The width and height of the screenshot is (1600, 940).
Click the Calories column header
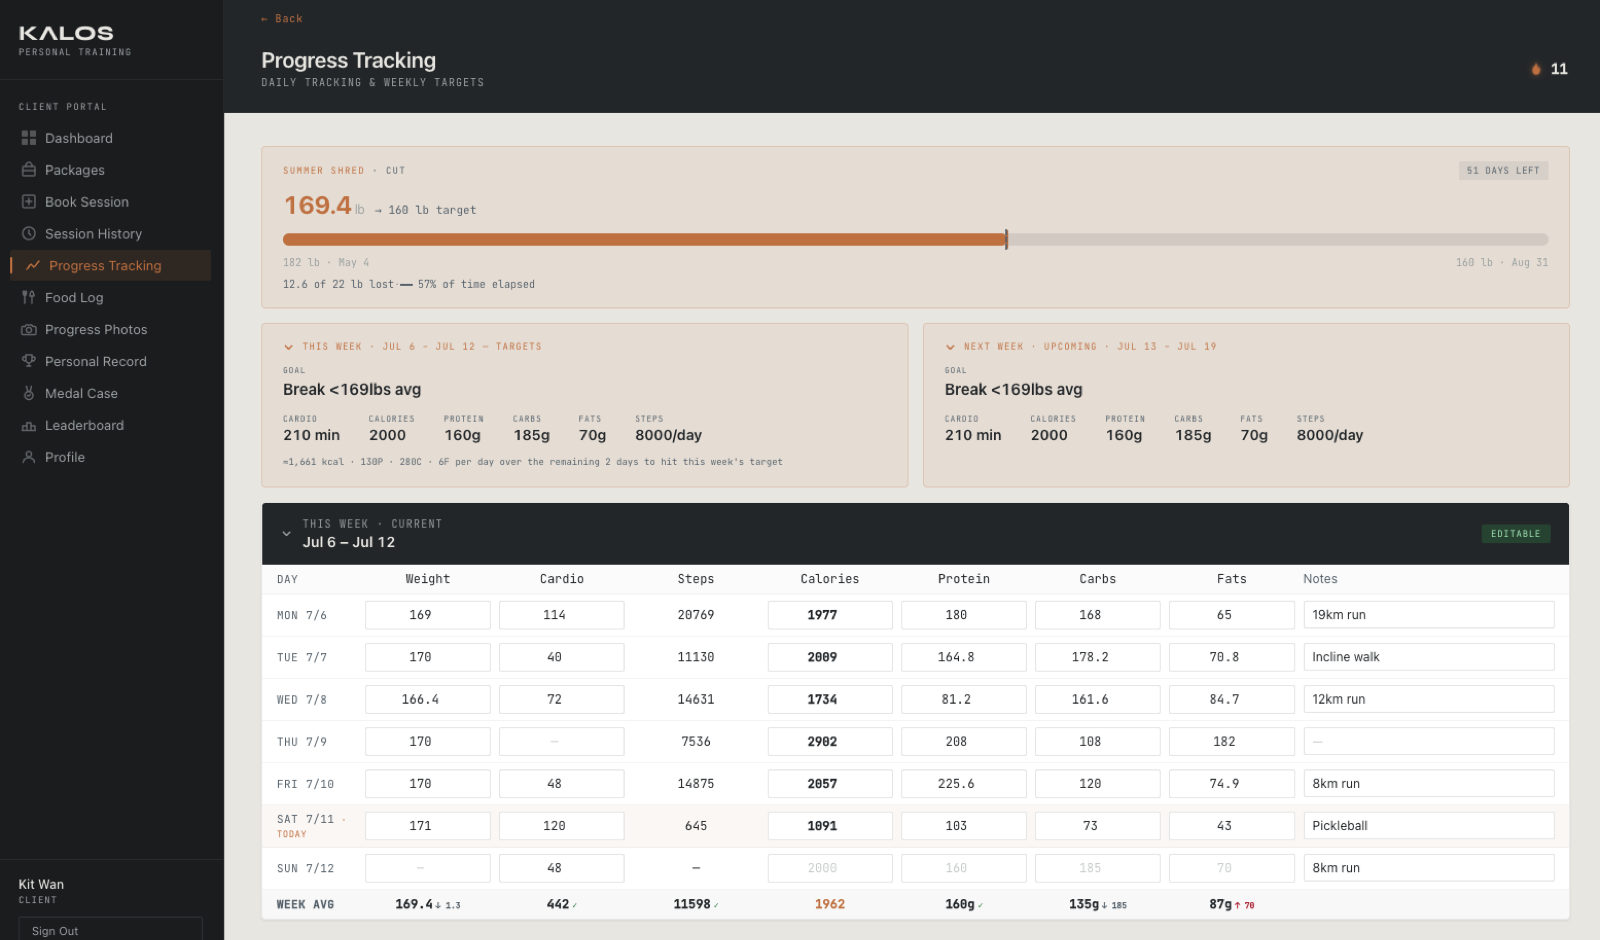830,579
